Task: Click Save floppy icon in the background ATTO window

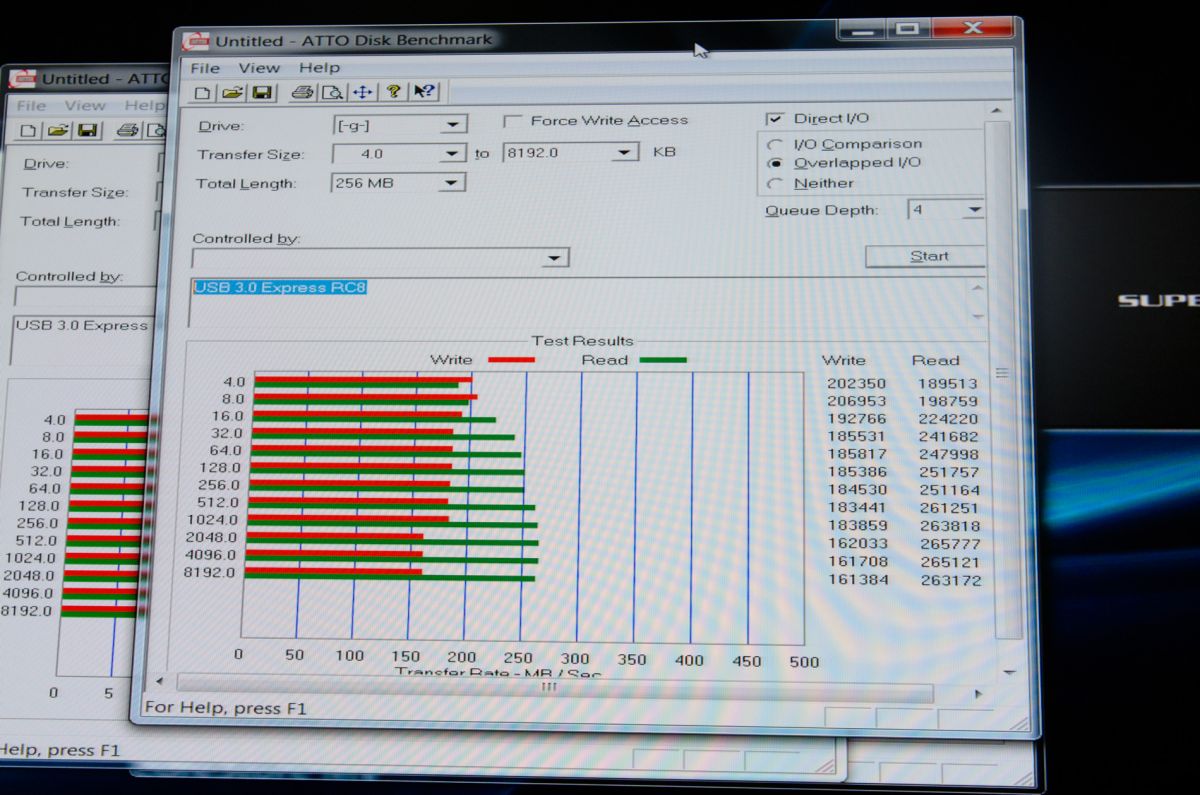Action: [87, 131]
